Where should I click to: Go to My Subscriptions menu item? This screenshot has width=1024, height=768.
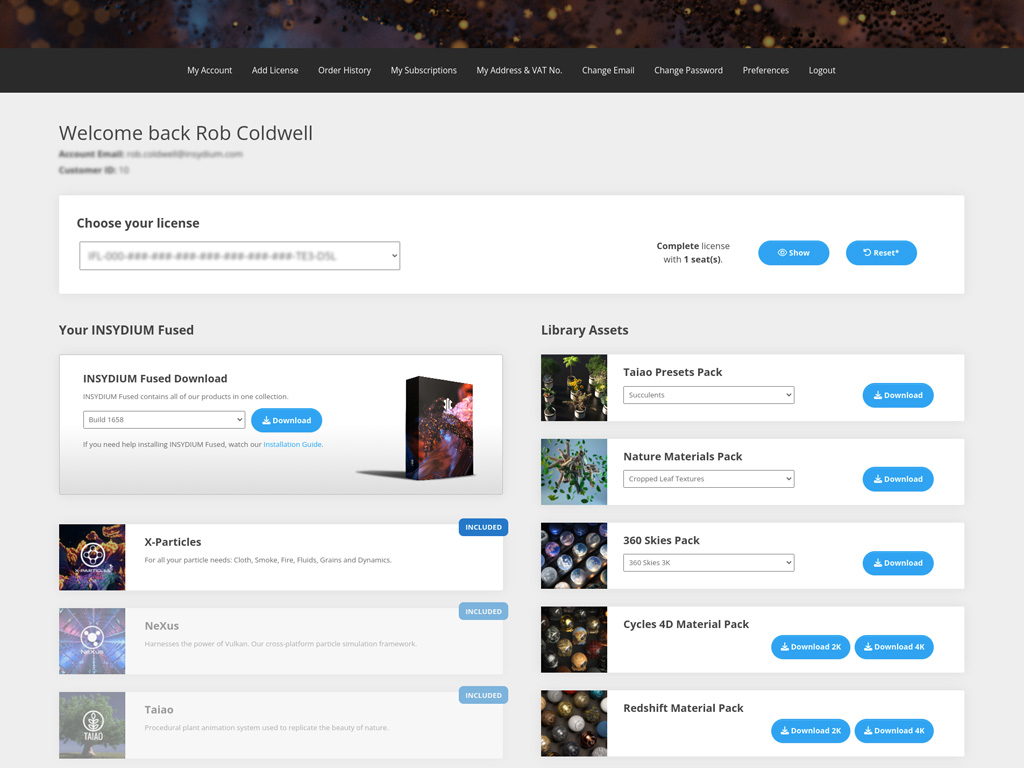pyautogui.click(x=423, y=70)
